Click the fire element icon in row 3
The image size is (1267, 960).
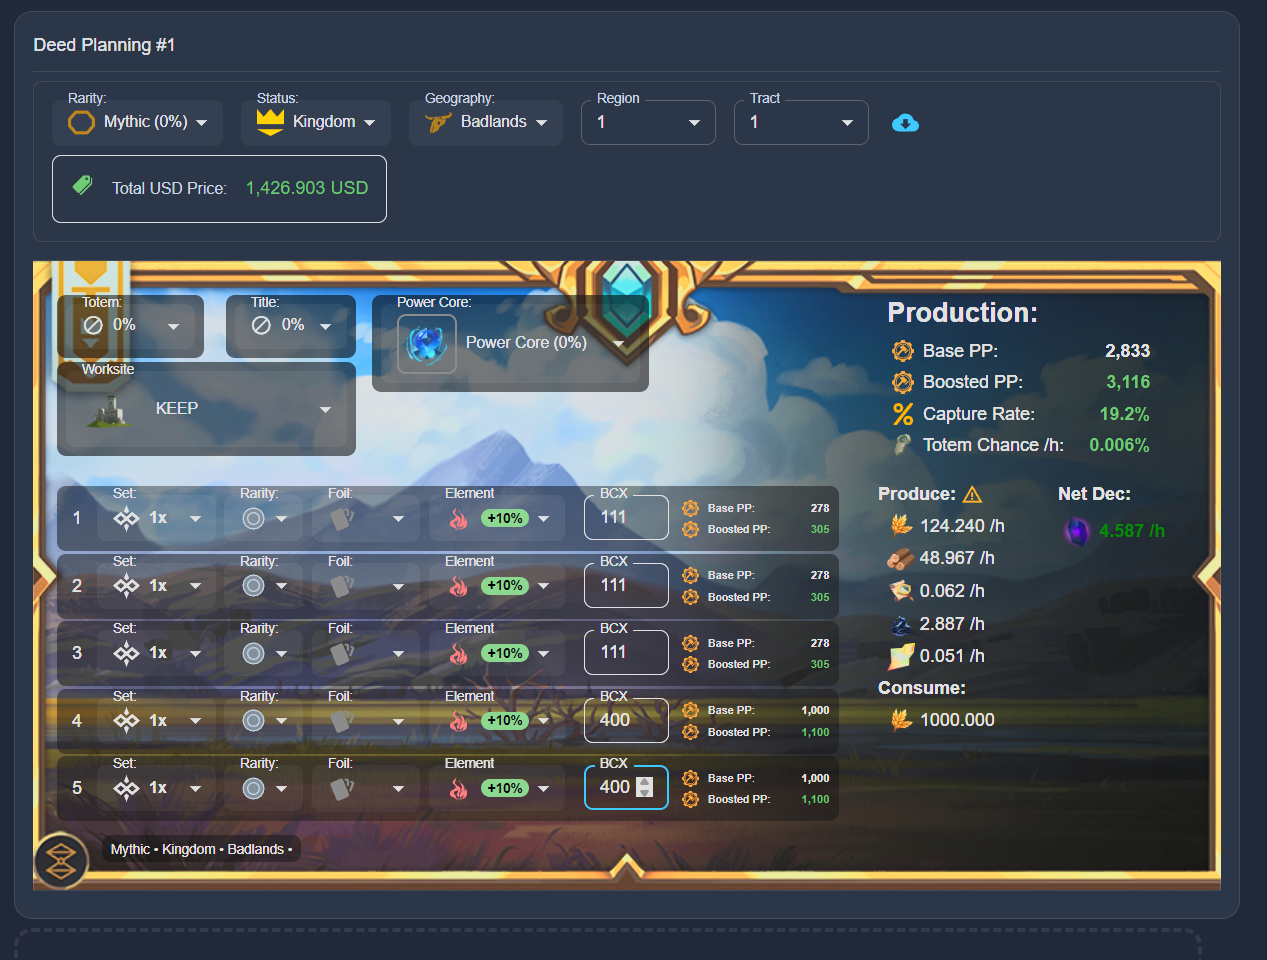pos(459,653)
